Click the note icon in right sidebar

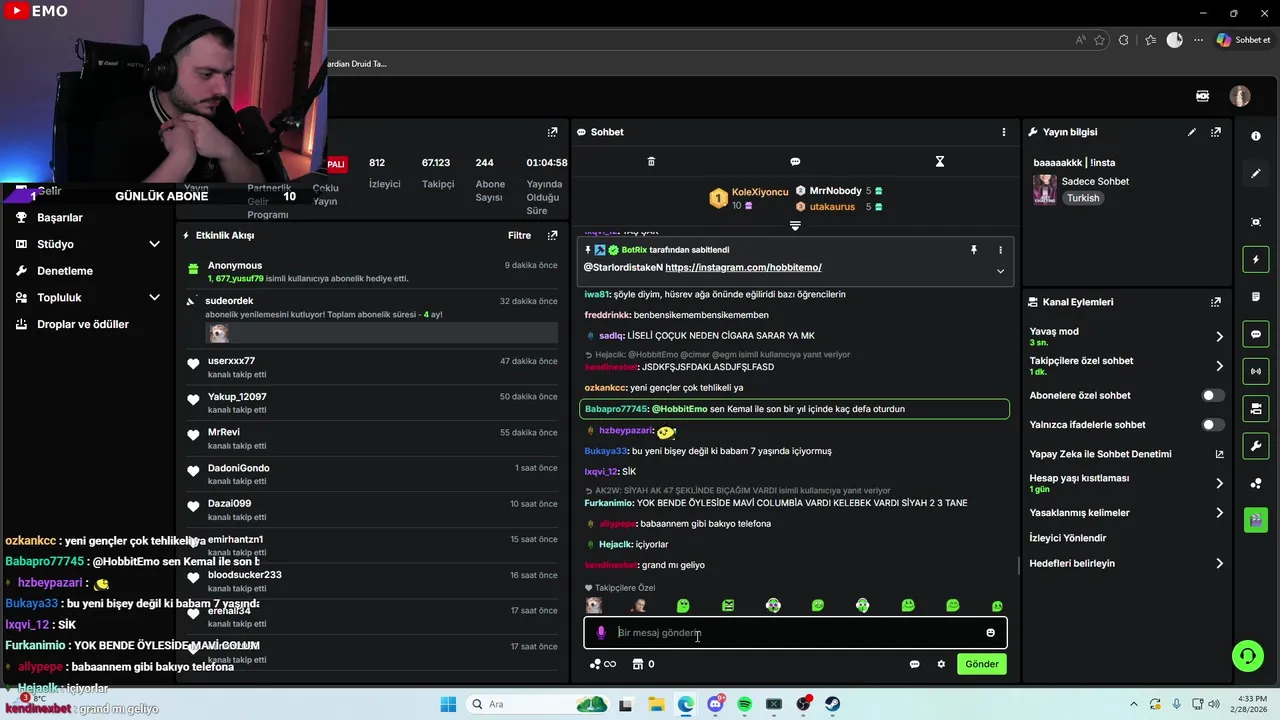1256,297
